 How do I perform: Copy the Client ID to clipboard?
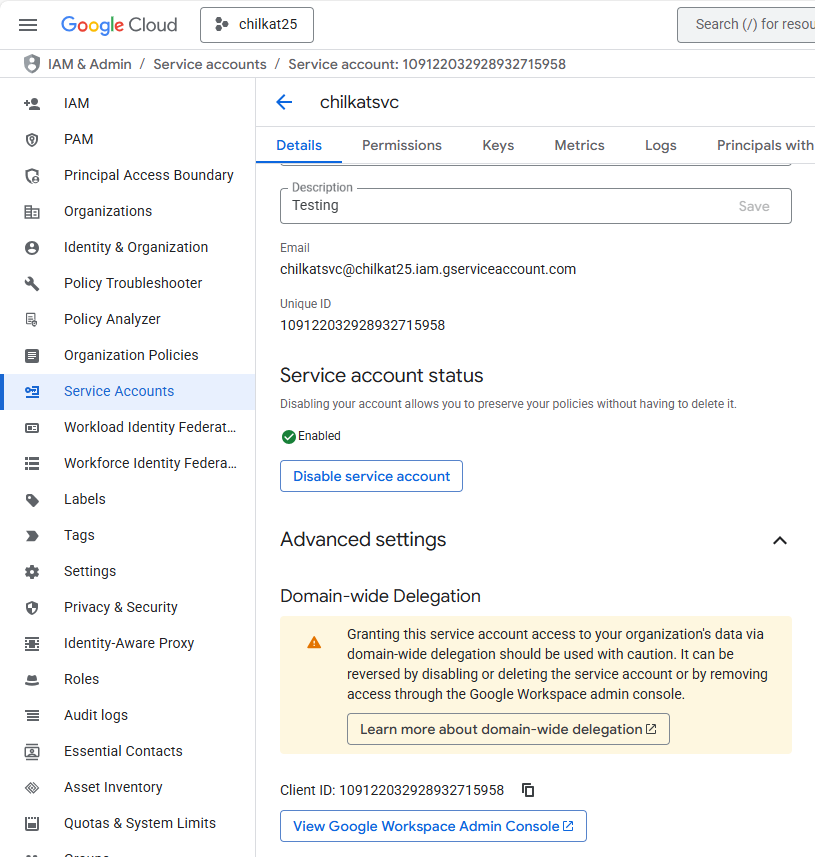pyautogui.click(x=528, y=790)
